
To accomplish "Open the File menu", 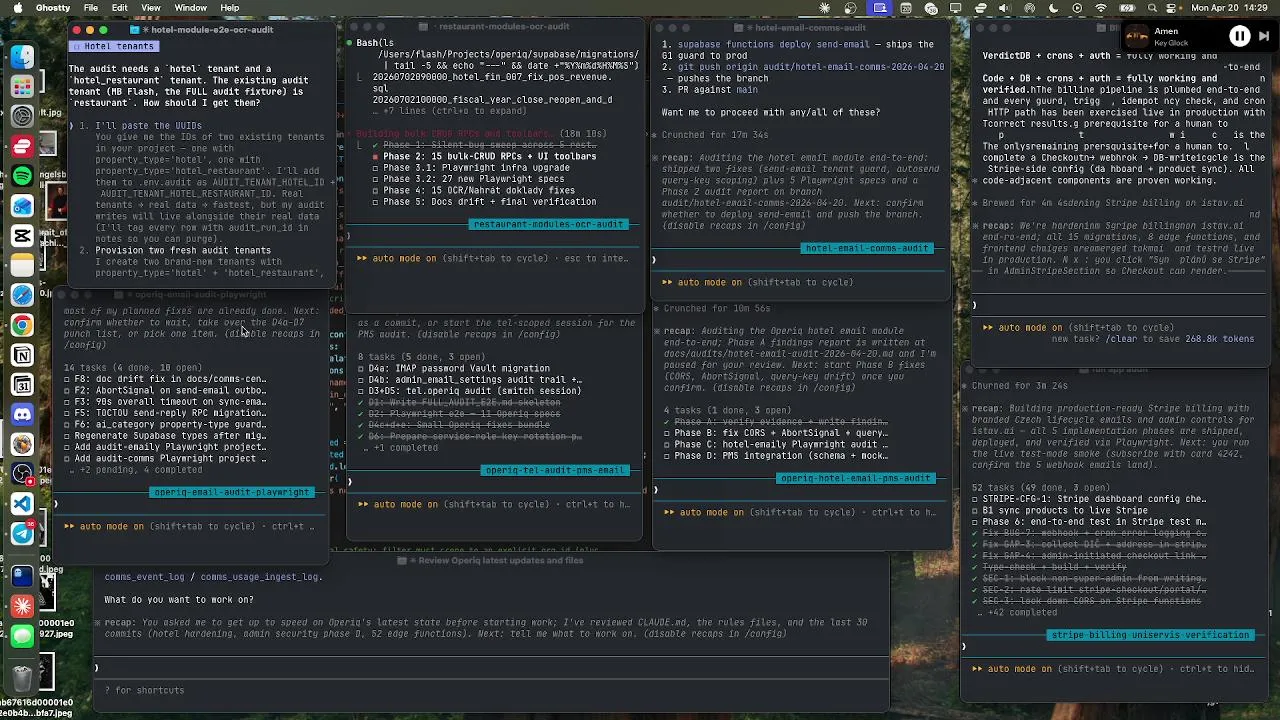I will click(x=91, y=8).
